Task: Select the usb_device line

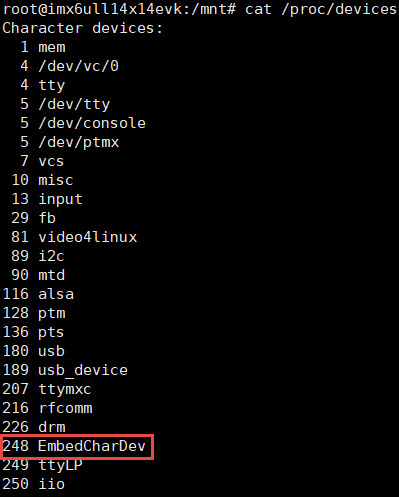Action: 65,370
